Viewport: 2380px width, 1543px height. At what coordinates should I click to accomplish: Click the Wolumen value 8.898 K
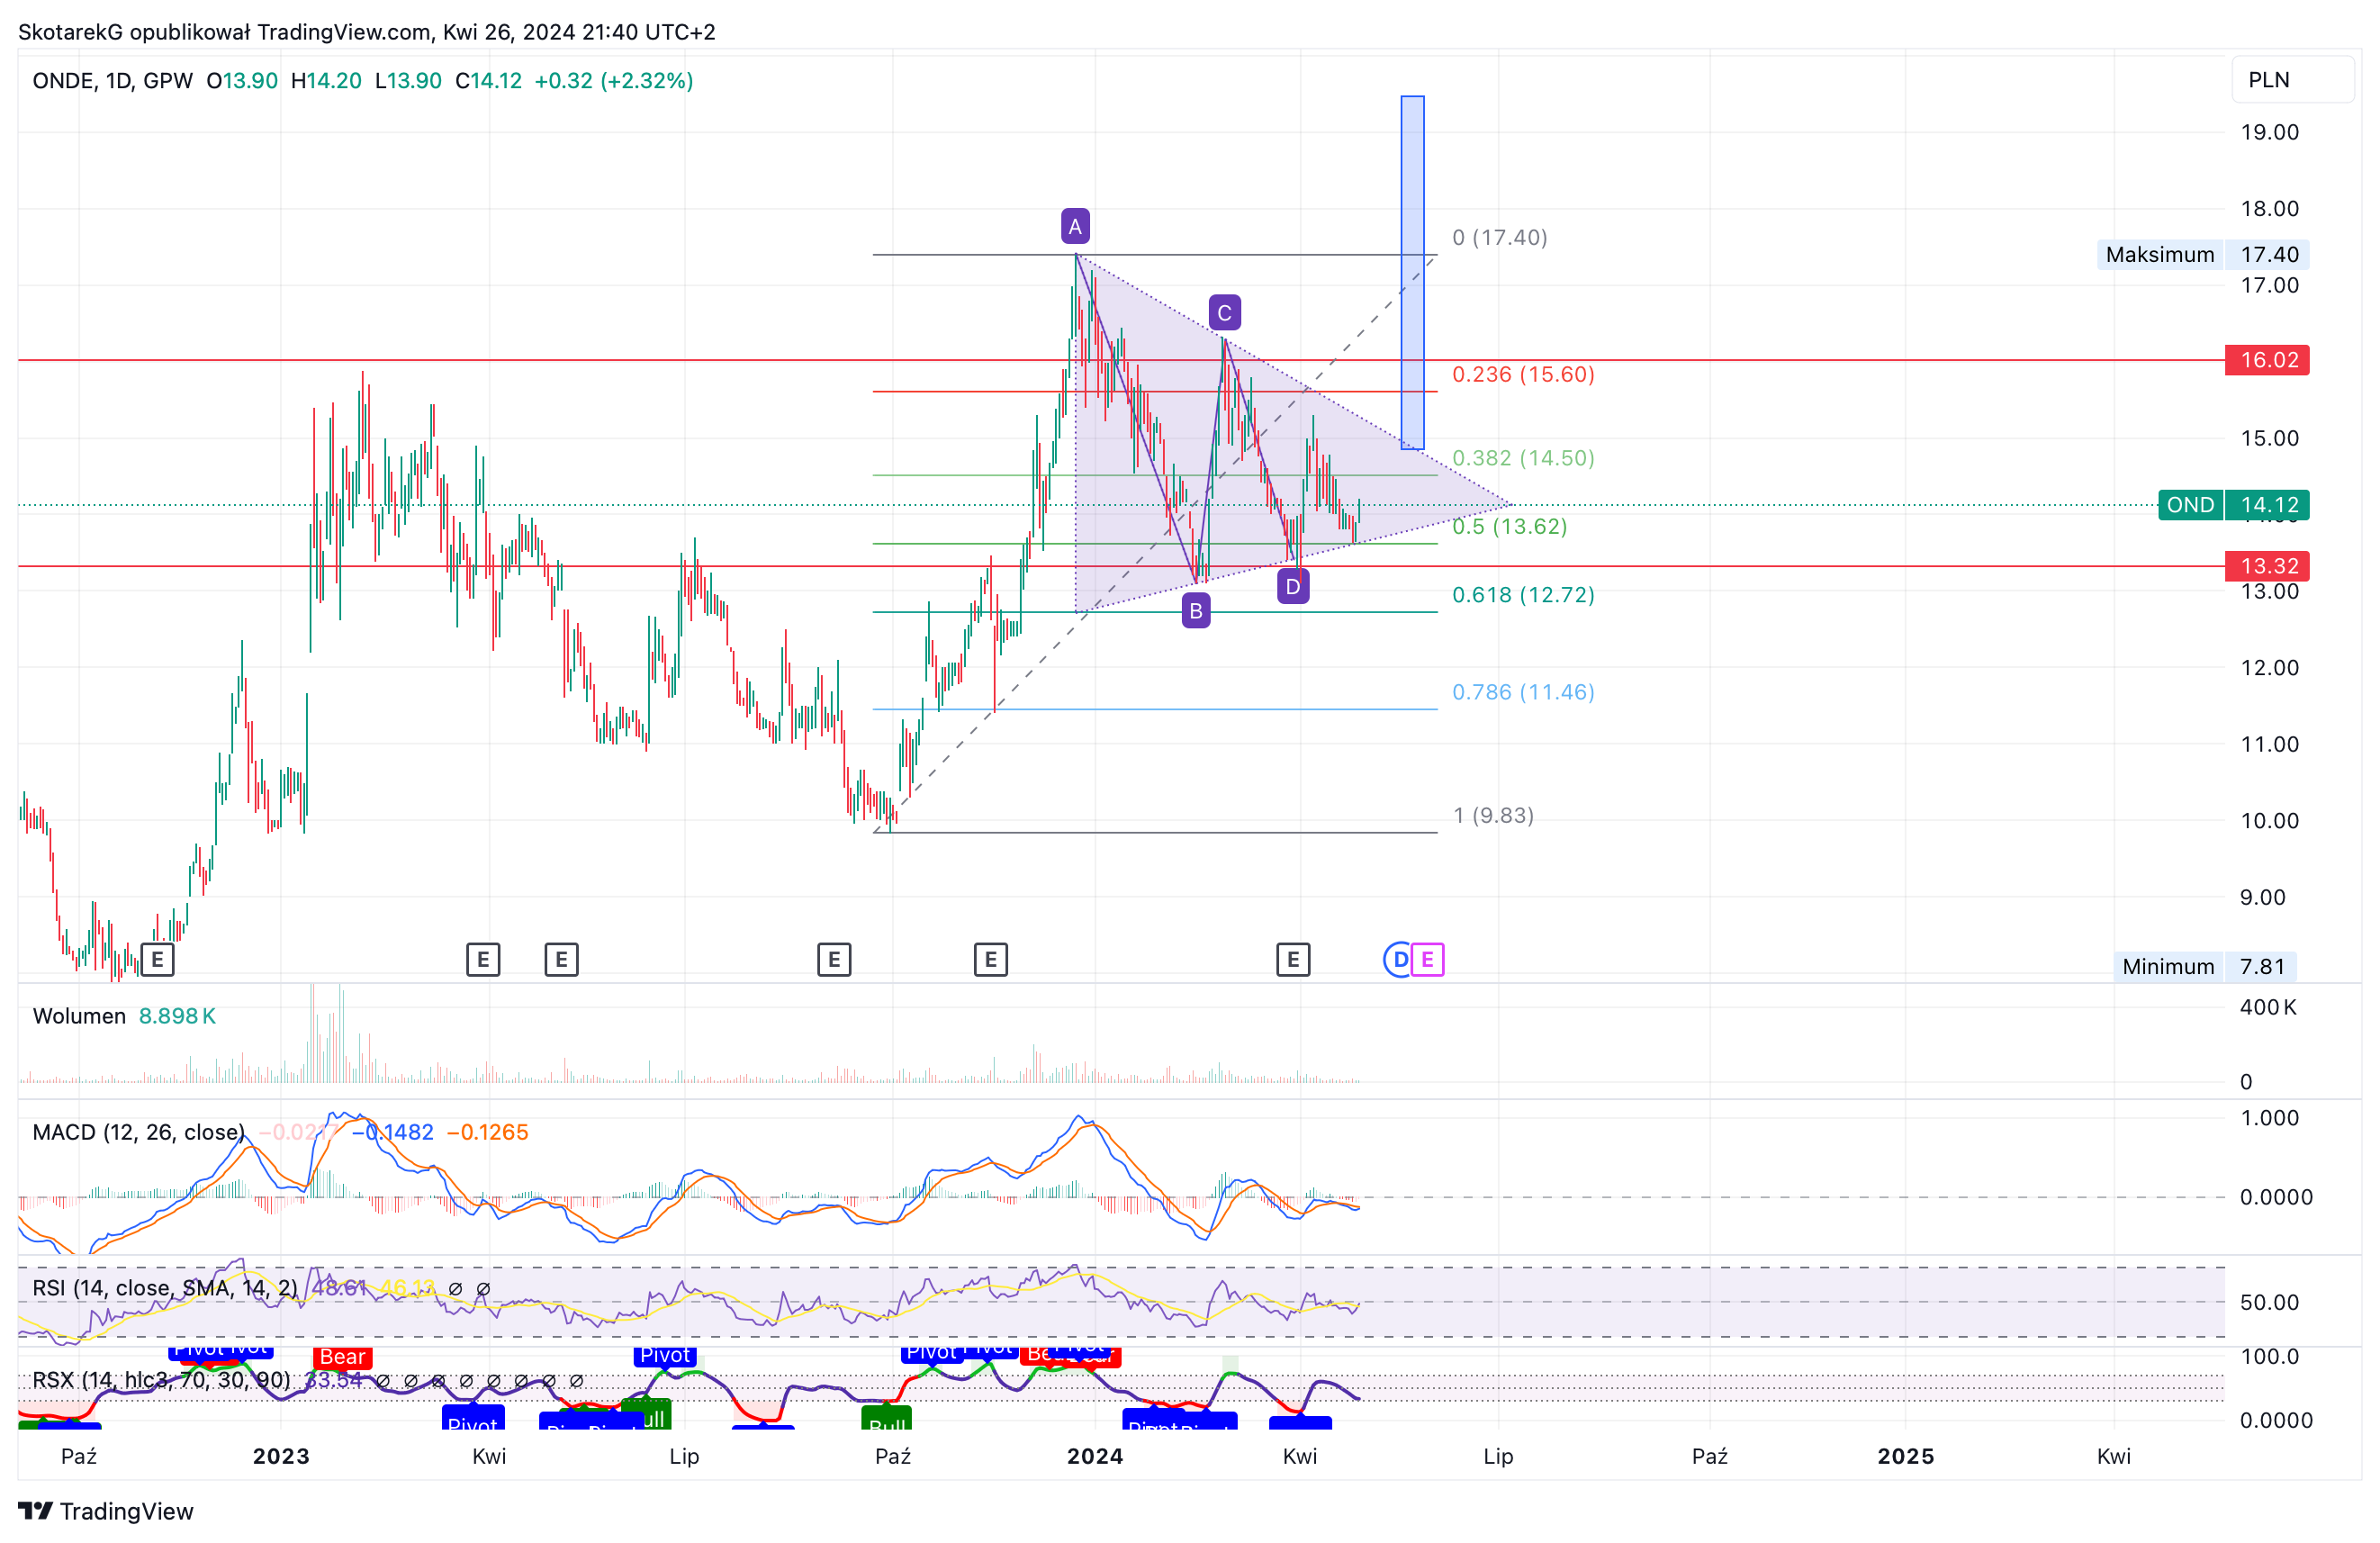point(177,1016)
